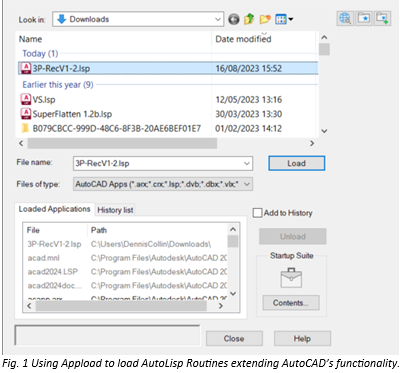Click the C:\Users\DennisCollin\Downloads\ path cell
This screenshot has width=400, height=373.
[x=151, y=244]
